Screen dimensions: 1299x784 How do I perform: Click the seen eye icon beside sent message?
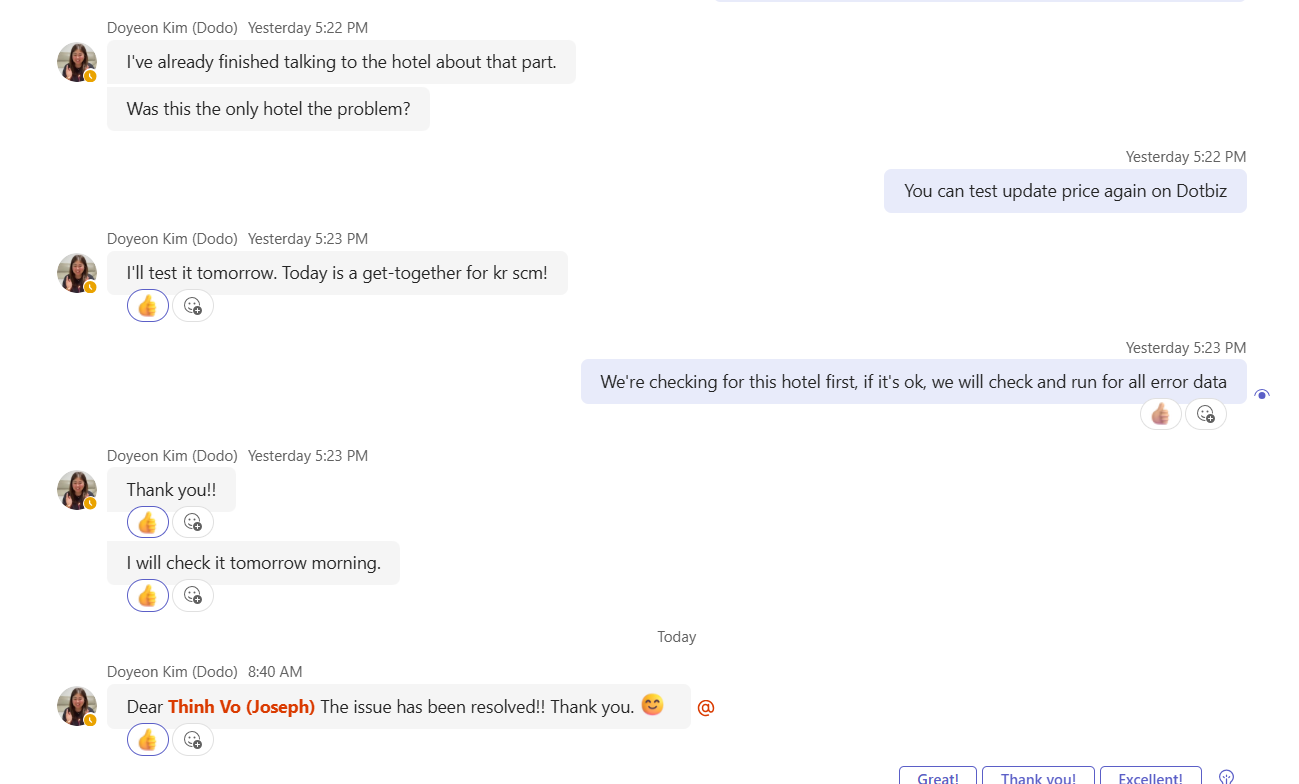tap(1262, 395)
